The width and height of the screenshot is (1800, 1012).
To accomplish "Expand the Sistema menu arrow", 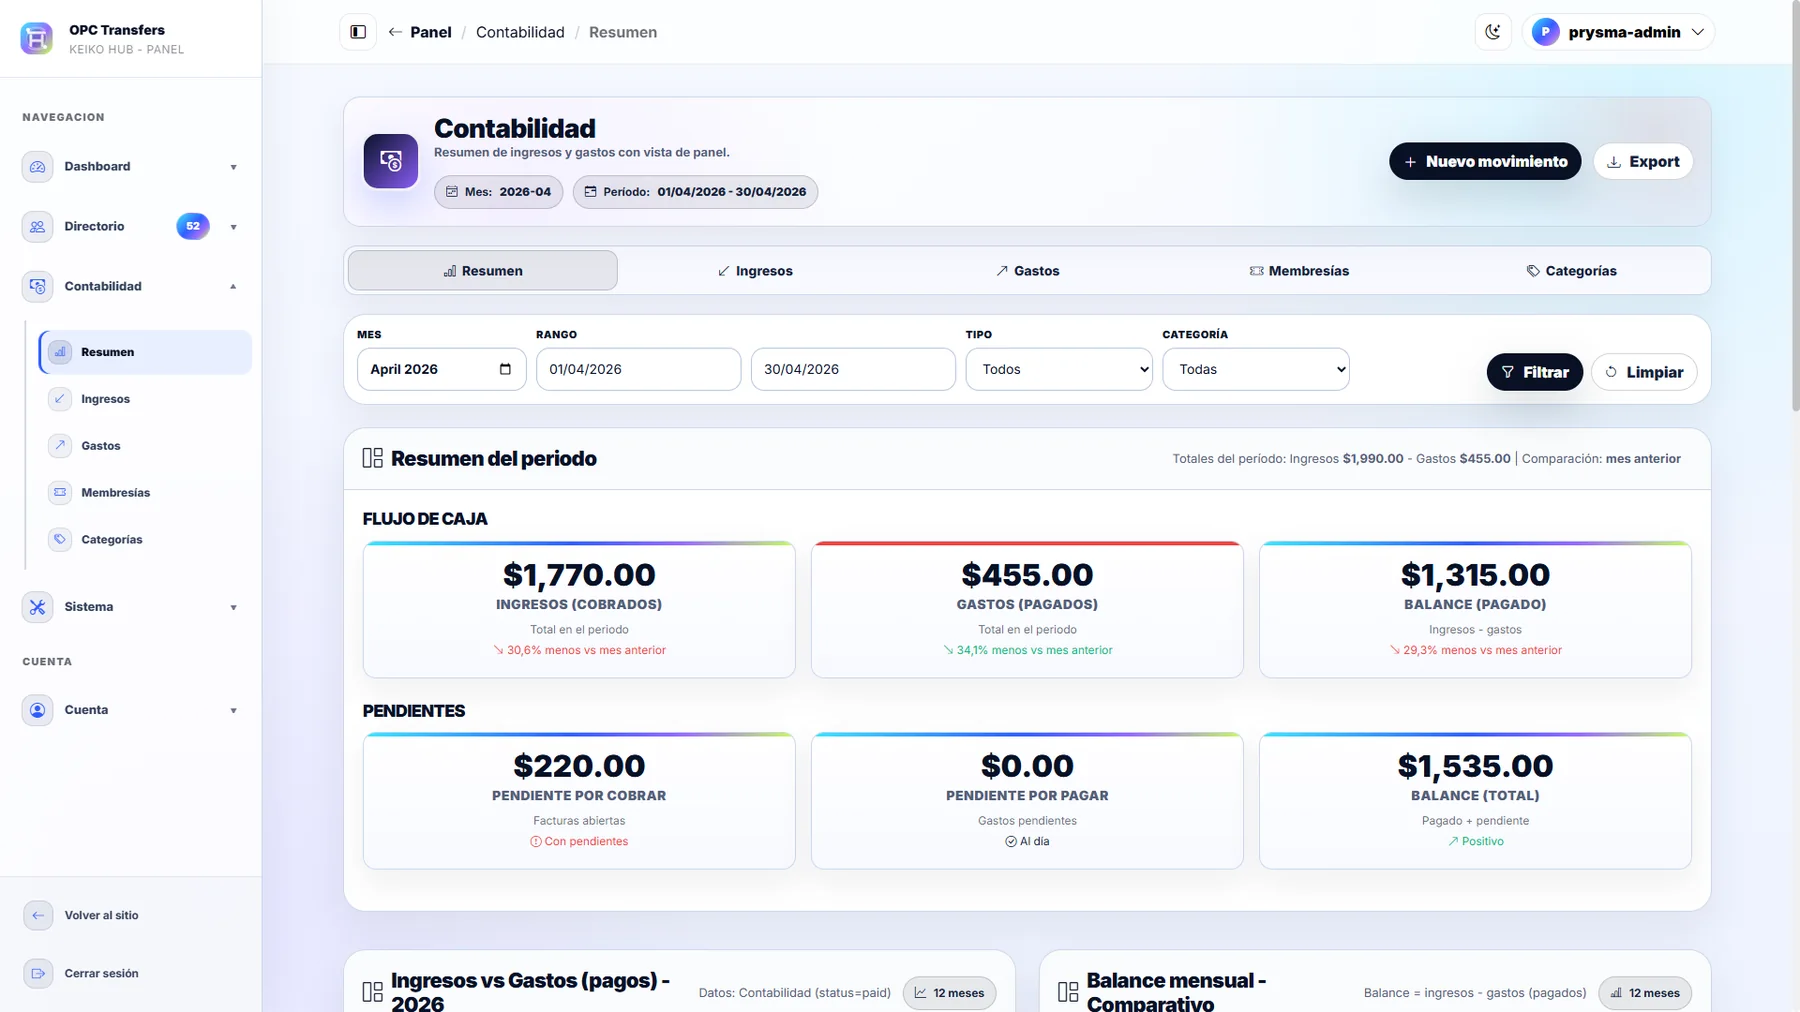I will point(233,607).
